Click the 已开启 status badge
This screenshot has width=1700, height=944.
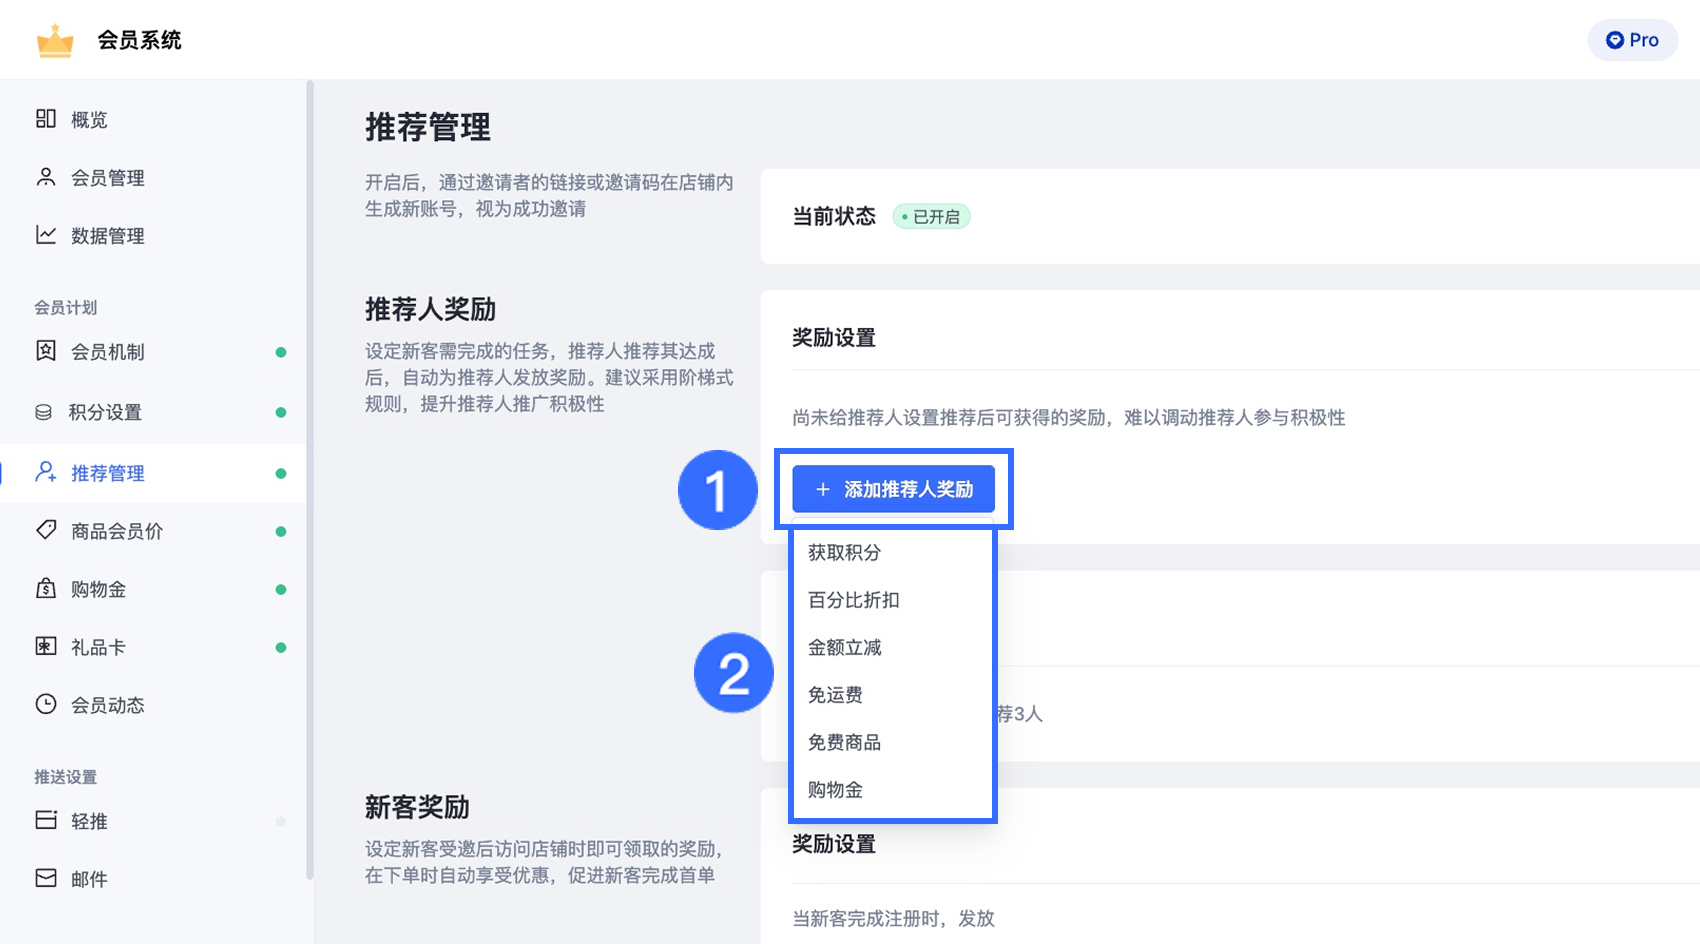click(931, 216)
